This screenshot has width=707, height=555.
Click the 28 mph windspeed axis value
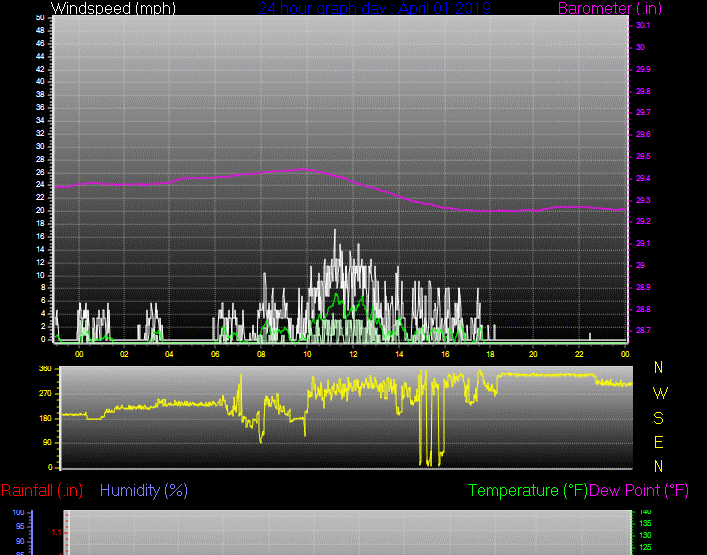coord(40,160)
